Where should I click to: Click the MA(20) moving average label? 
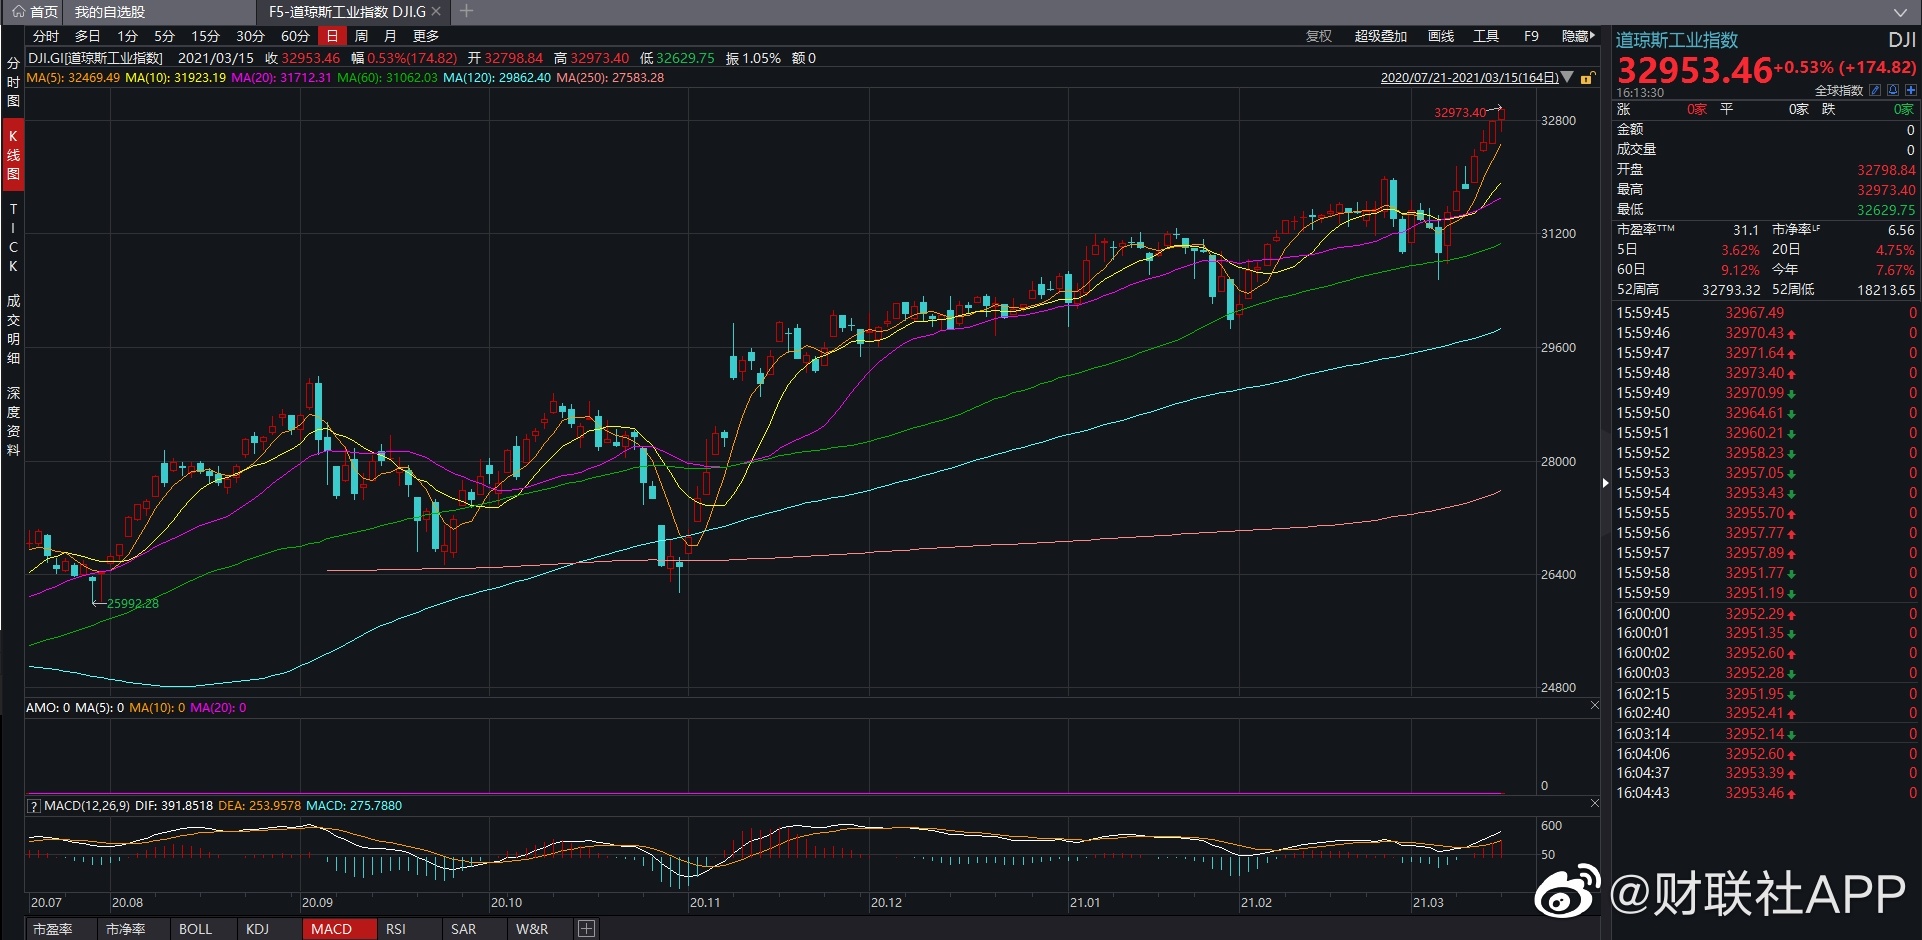[x=281, y=77]
